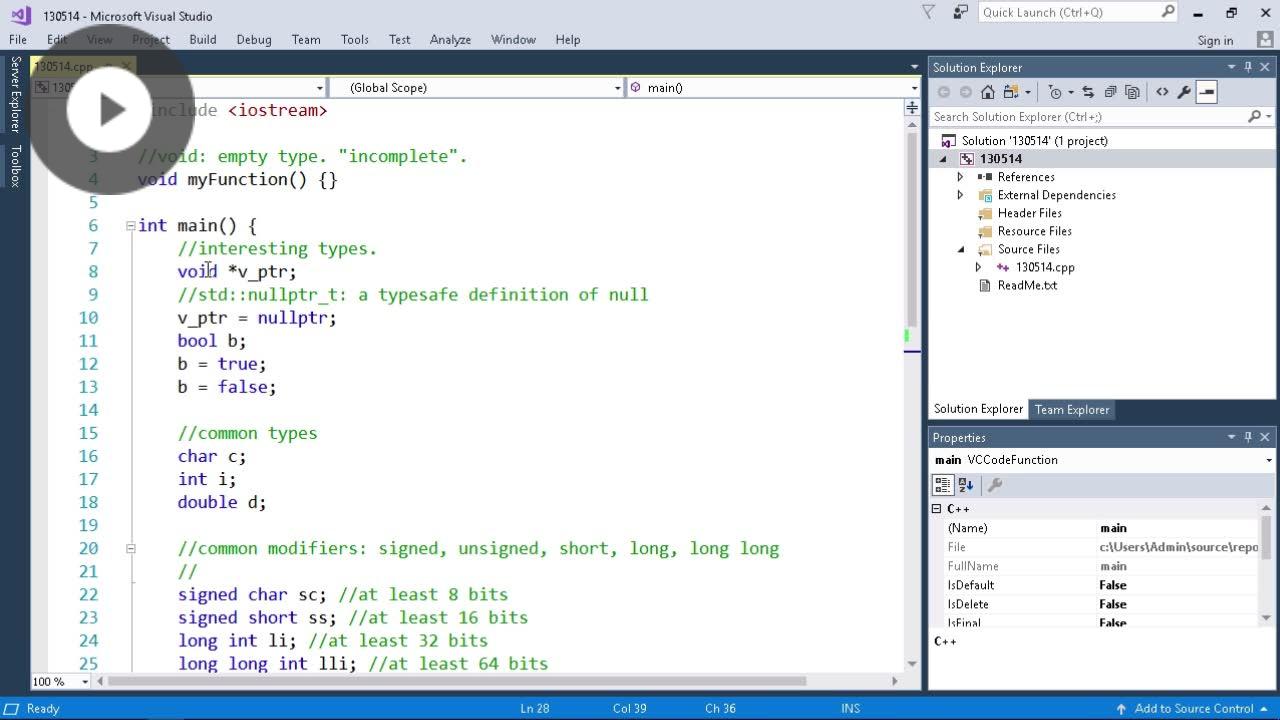Toggle Preview Selected Items in Solution Explorer
The image size is (1280, 720).
[1206, 91]
